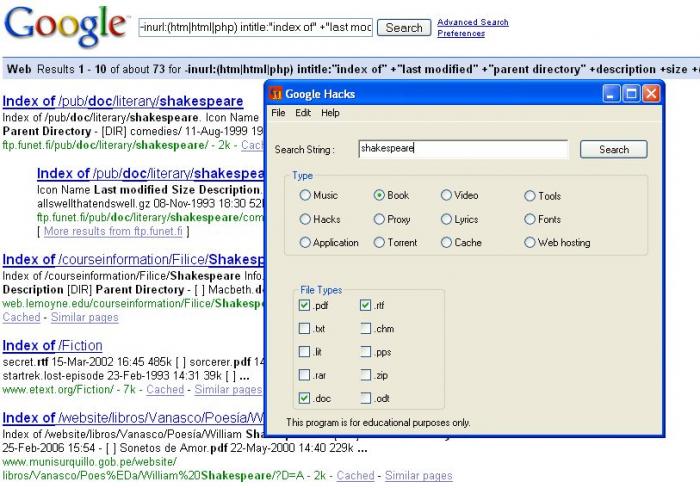The image size is (700, 488).
Task: Select the Book type radio button
Action: pos(379,195)
